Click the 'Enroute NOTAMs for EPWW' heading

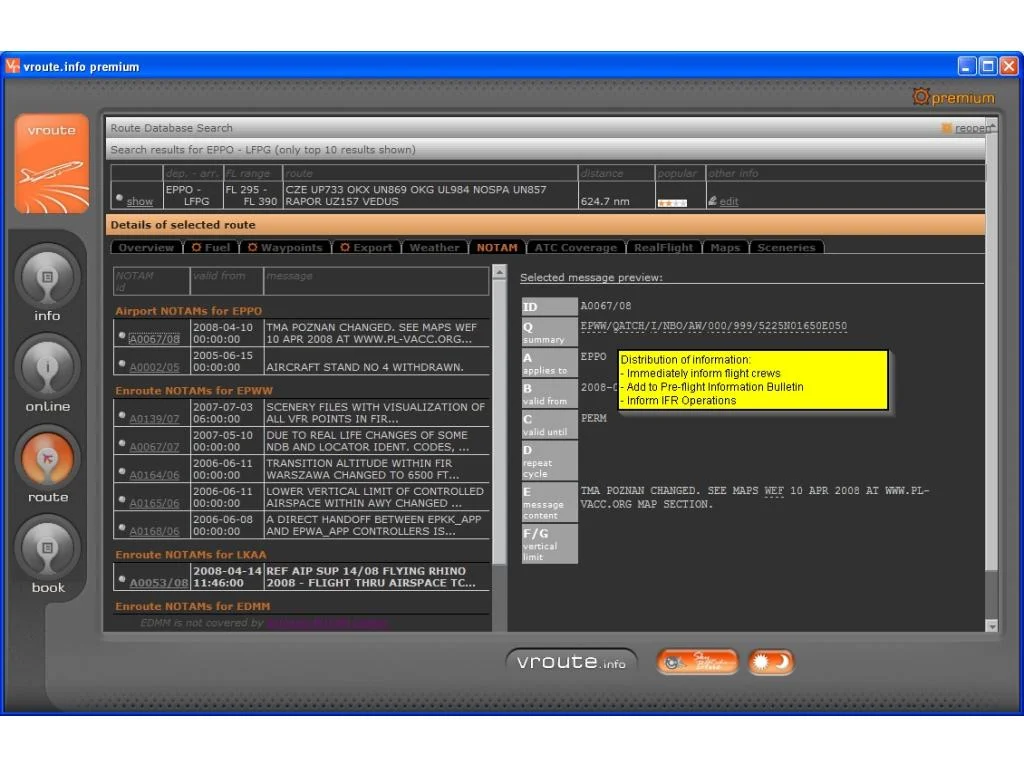[194, 391]
